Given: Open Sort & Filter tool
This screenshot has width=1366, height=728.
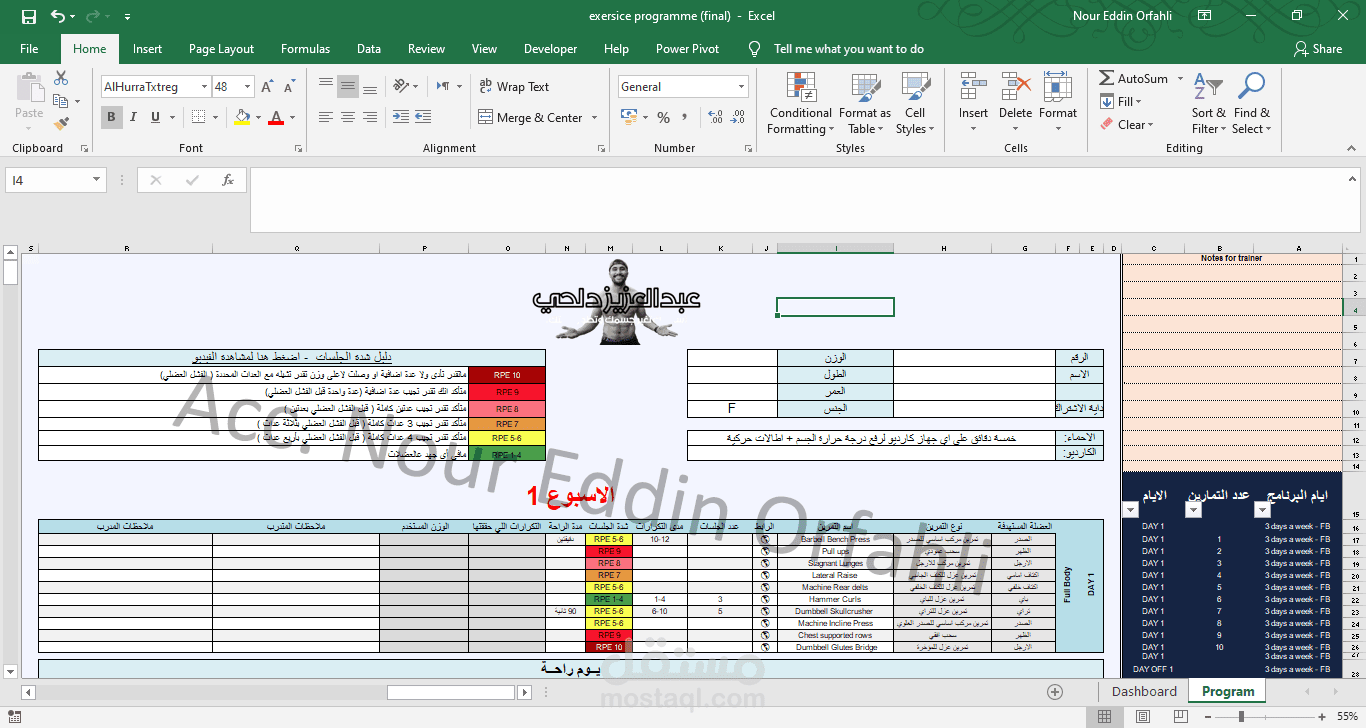Looking at the screenshot, I should [1209, 103].
